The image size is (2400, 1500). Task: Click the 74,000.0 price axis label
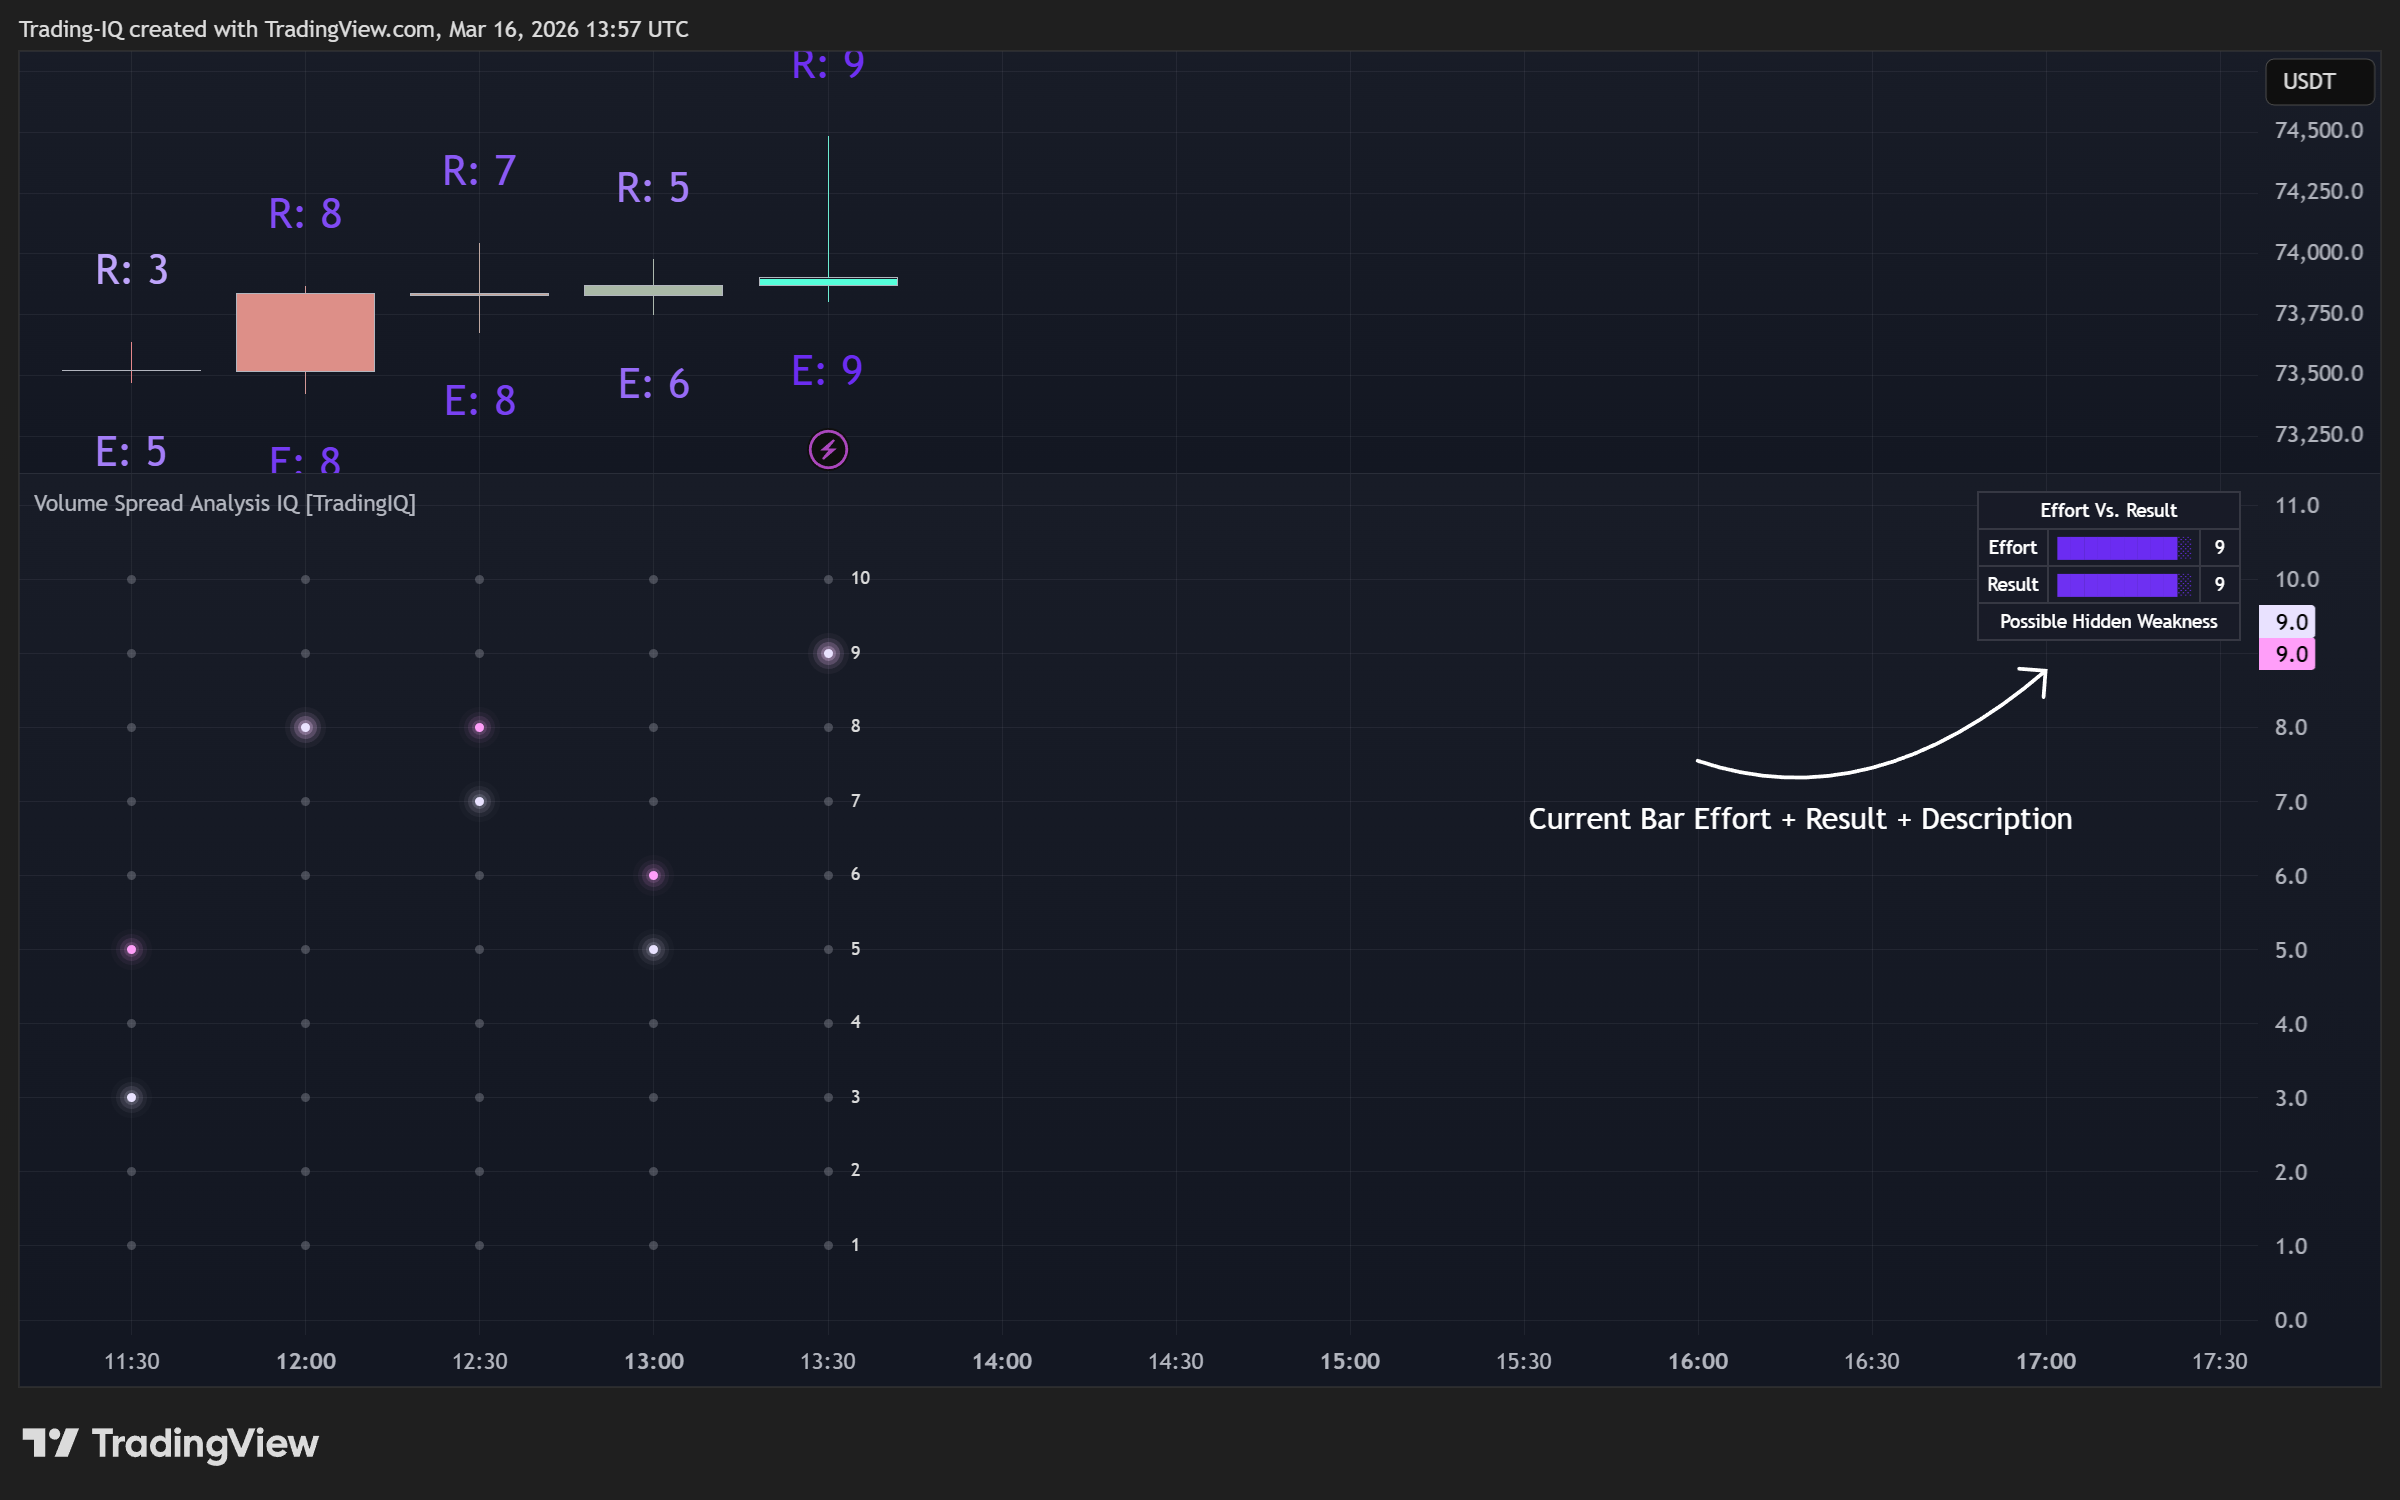coord(2318,252)
